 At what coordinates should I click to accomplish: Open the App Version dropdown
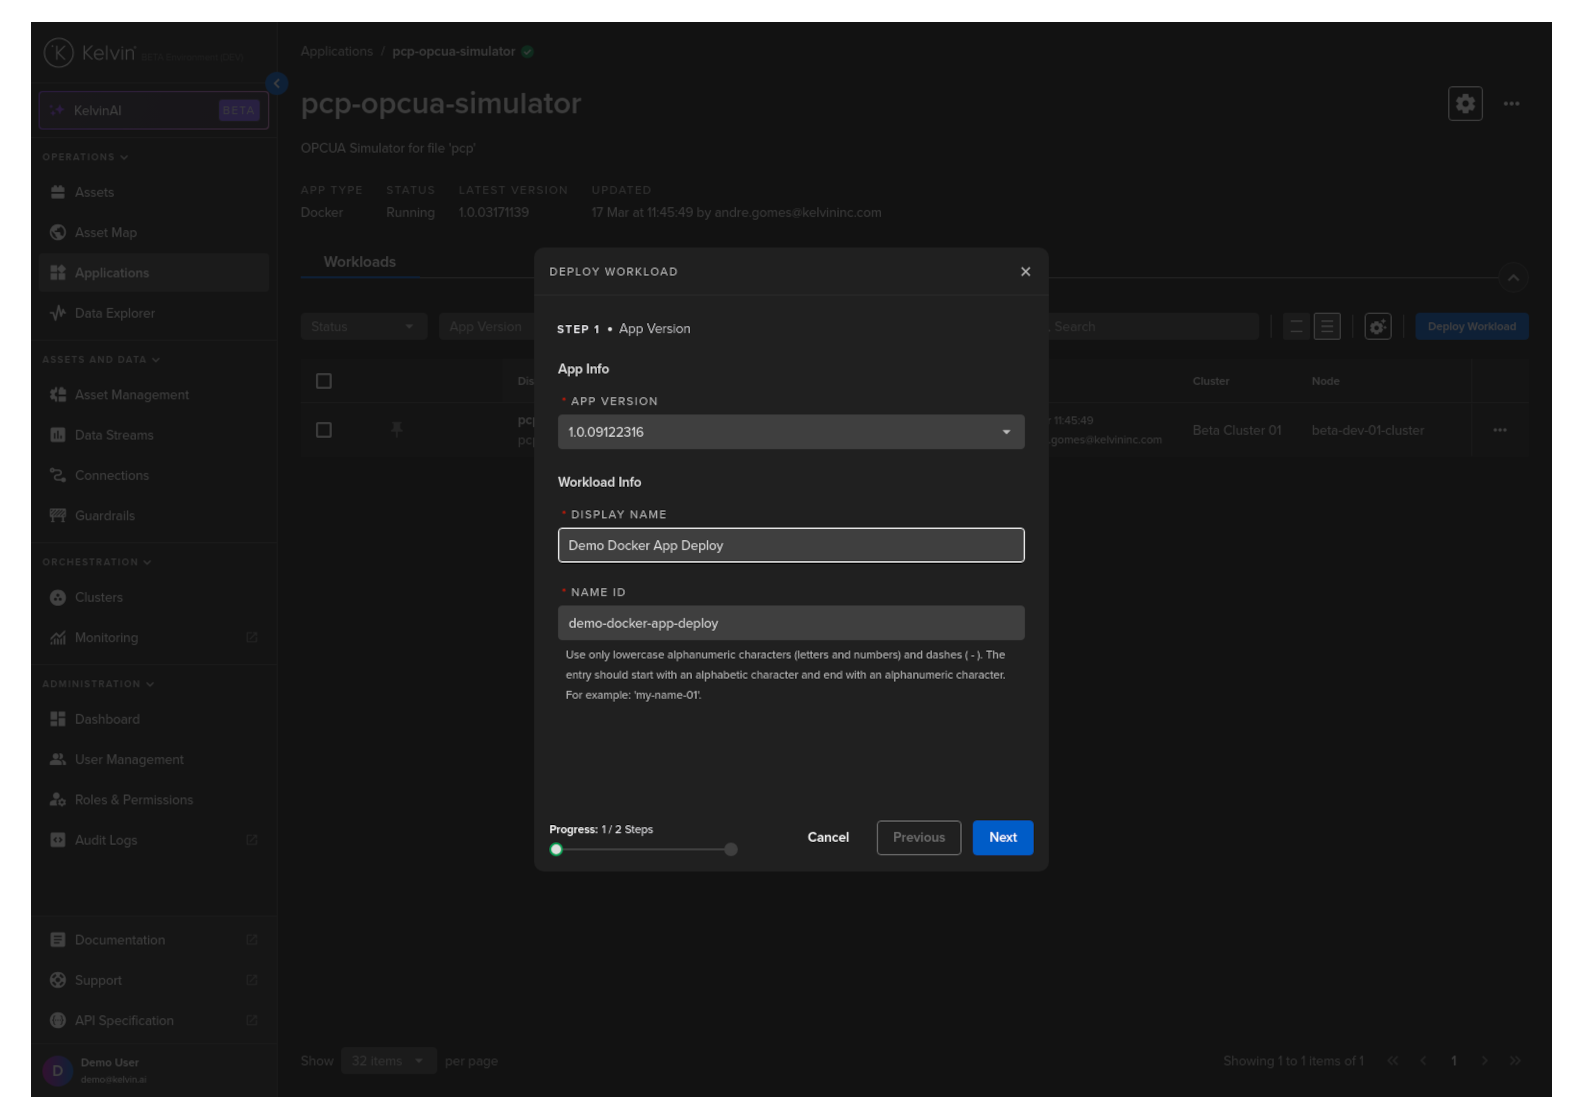click(790, 432)
